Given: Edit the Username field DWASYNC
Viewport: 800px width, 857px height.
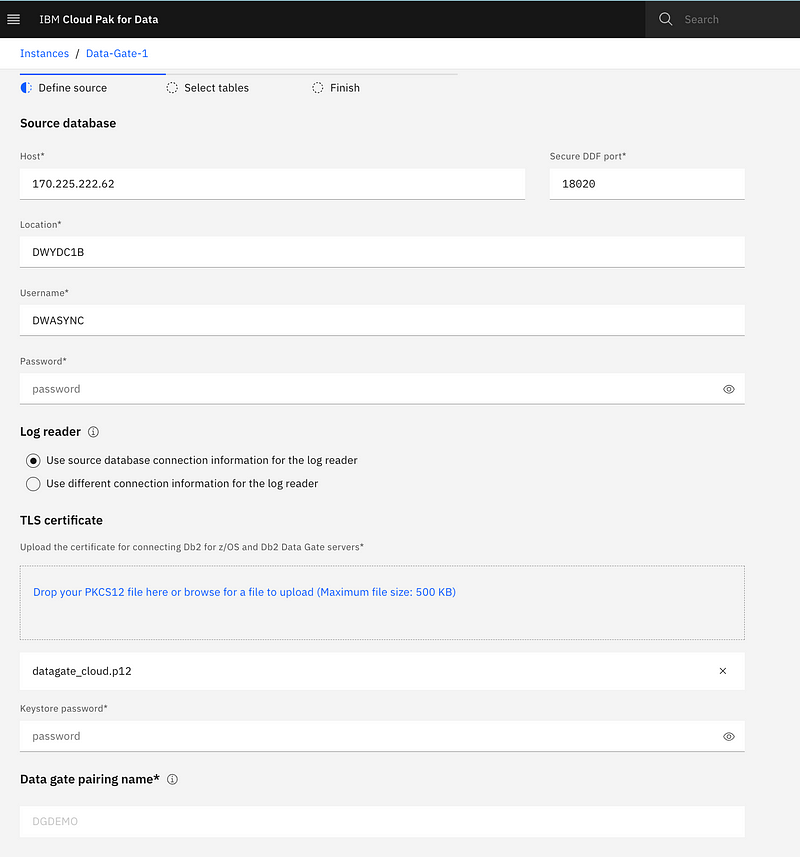Looking at the screenshot, I should pos(382,320).
